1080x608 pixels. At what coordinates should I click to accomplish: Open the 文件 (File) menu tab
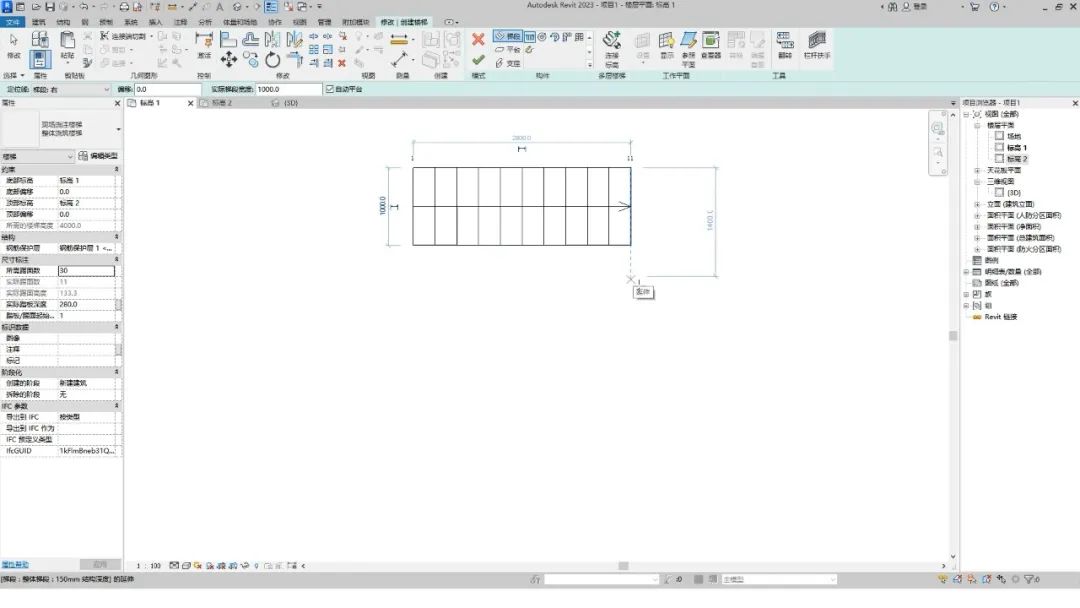(x=13, y=21)
